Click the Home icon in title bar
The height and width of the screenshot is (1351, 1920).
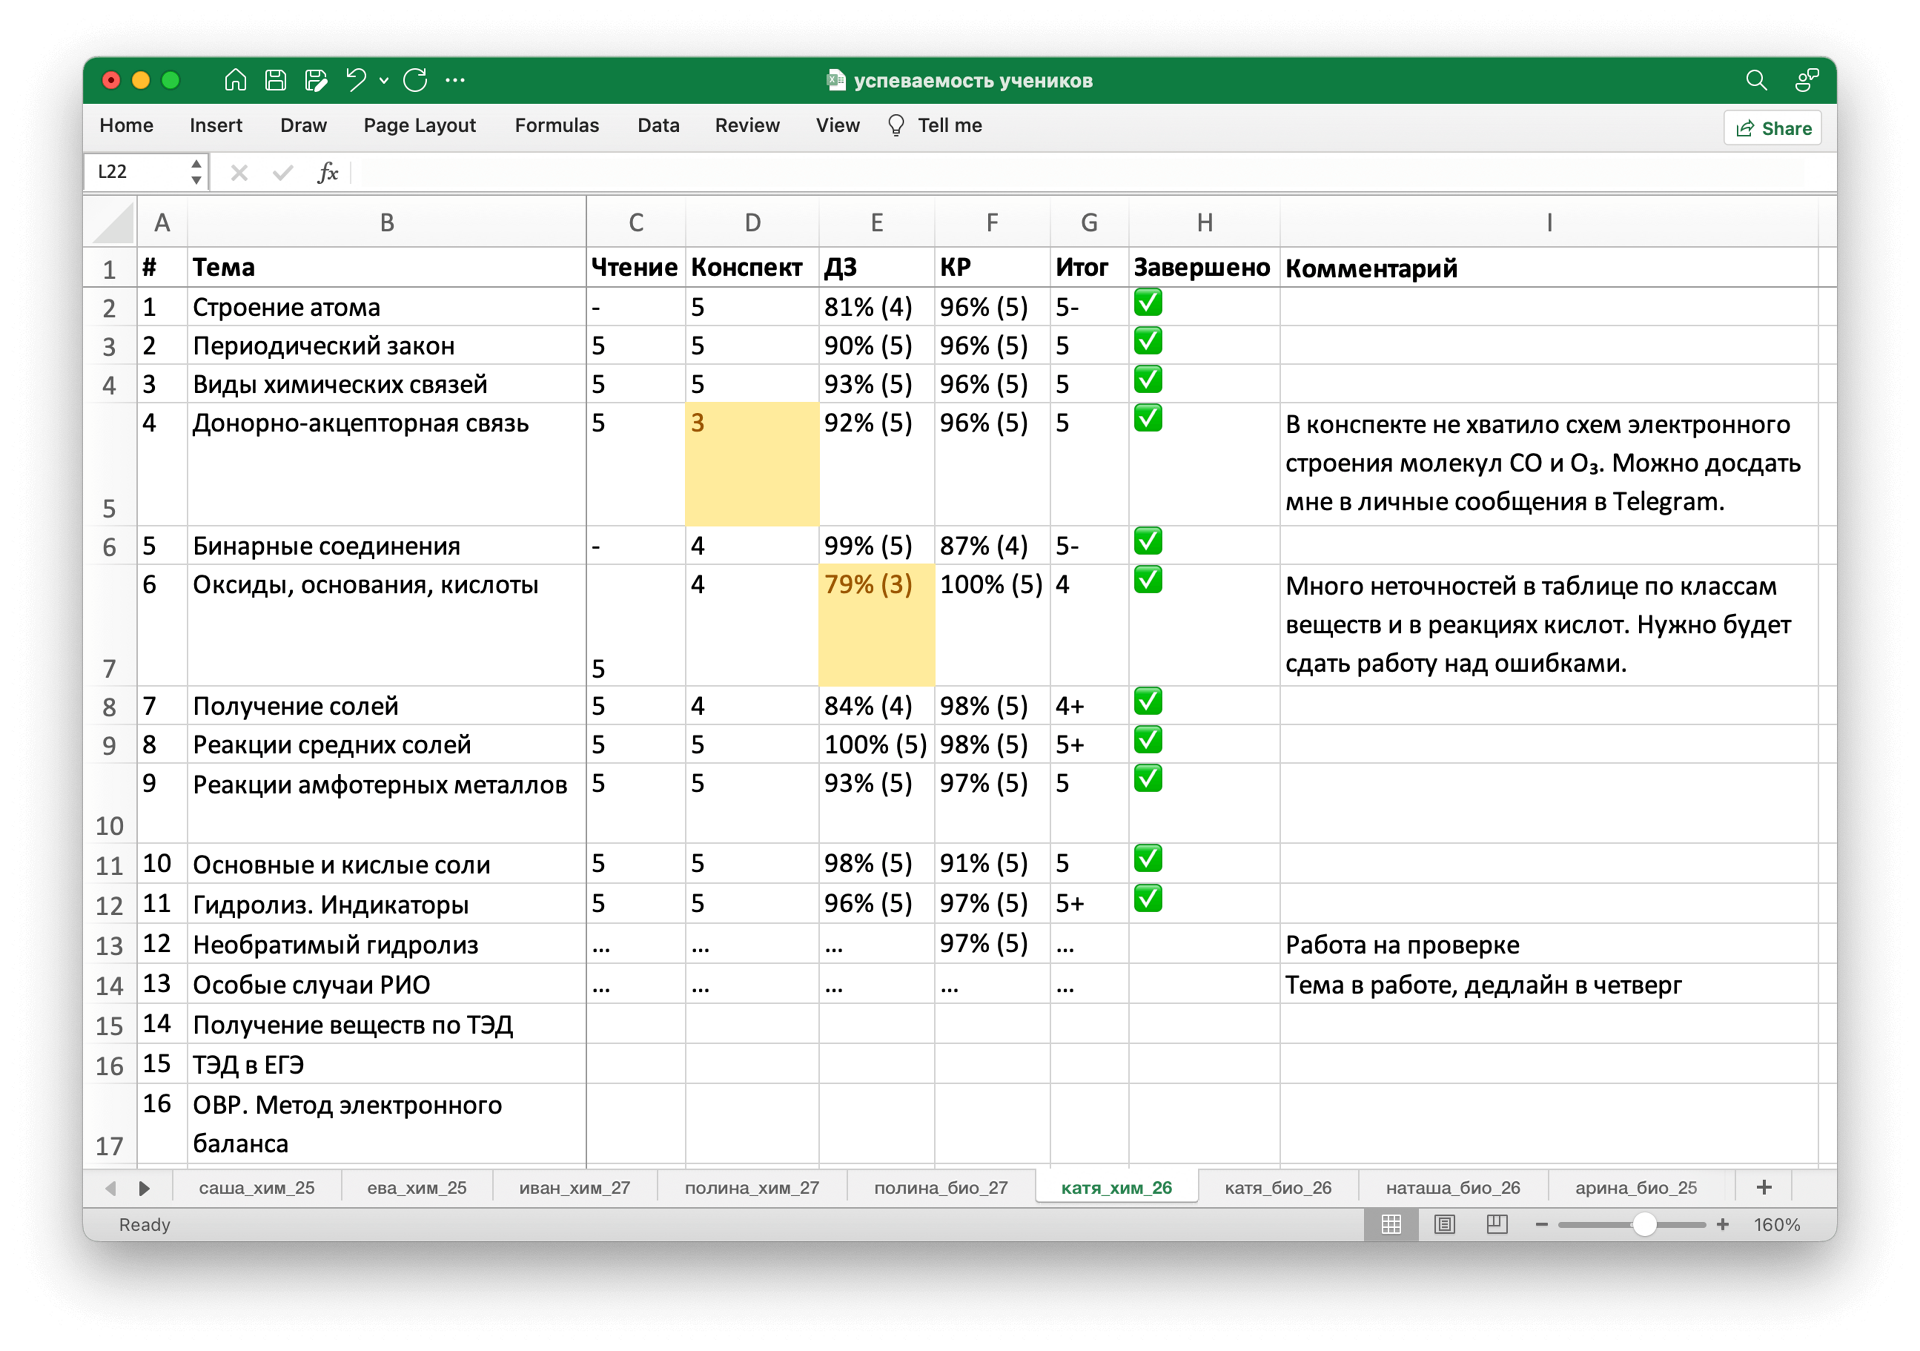pyautogui.click(x=235, y=80)
